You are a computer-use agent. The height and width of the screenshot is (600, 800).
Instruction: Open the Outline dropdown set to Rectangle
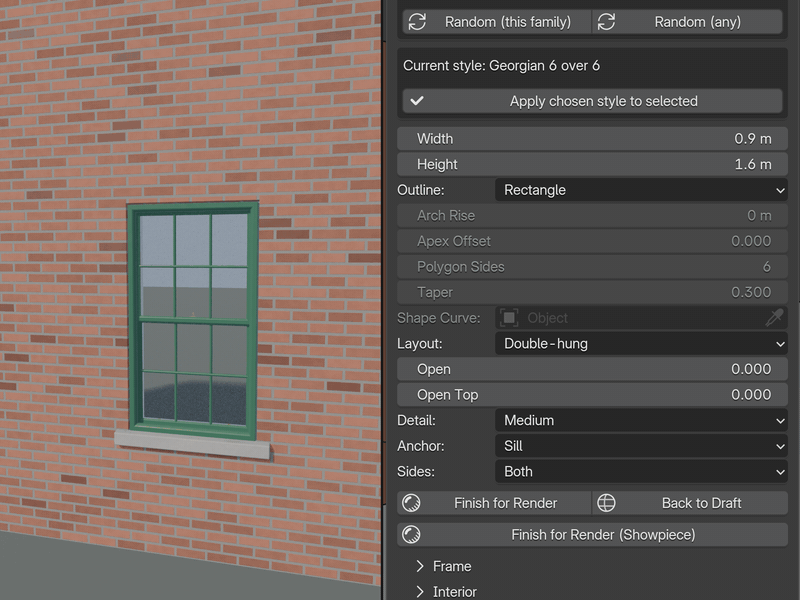[641, 190]
